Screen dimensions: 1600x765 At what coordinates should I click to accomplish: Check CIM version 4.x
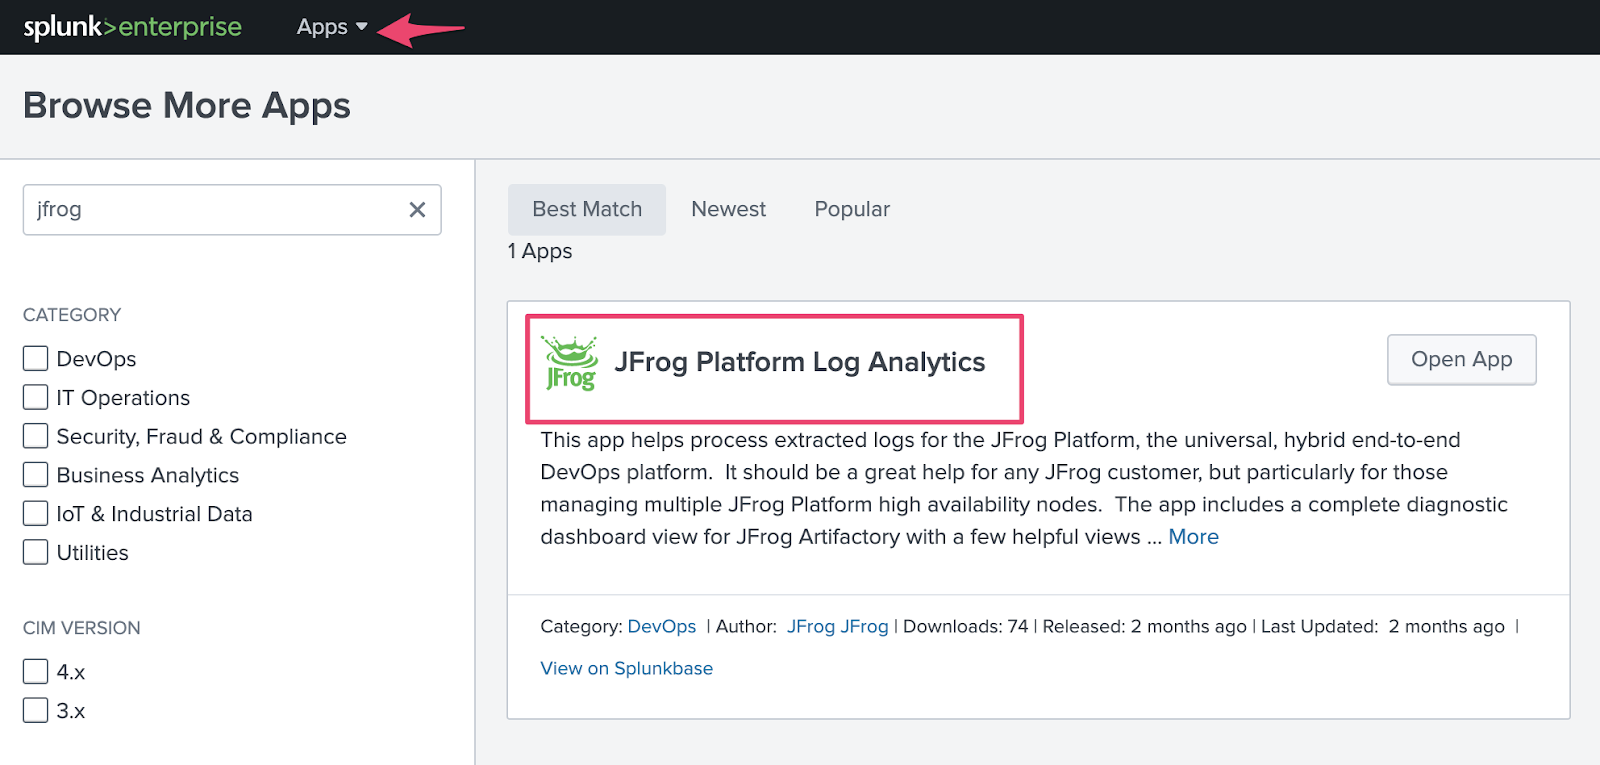[x=36, y=672]
